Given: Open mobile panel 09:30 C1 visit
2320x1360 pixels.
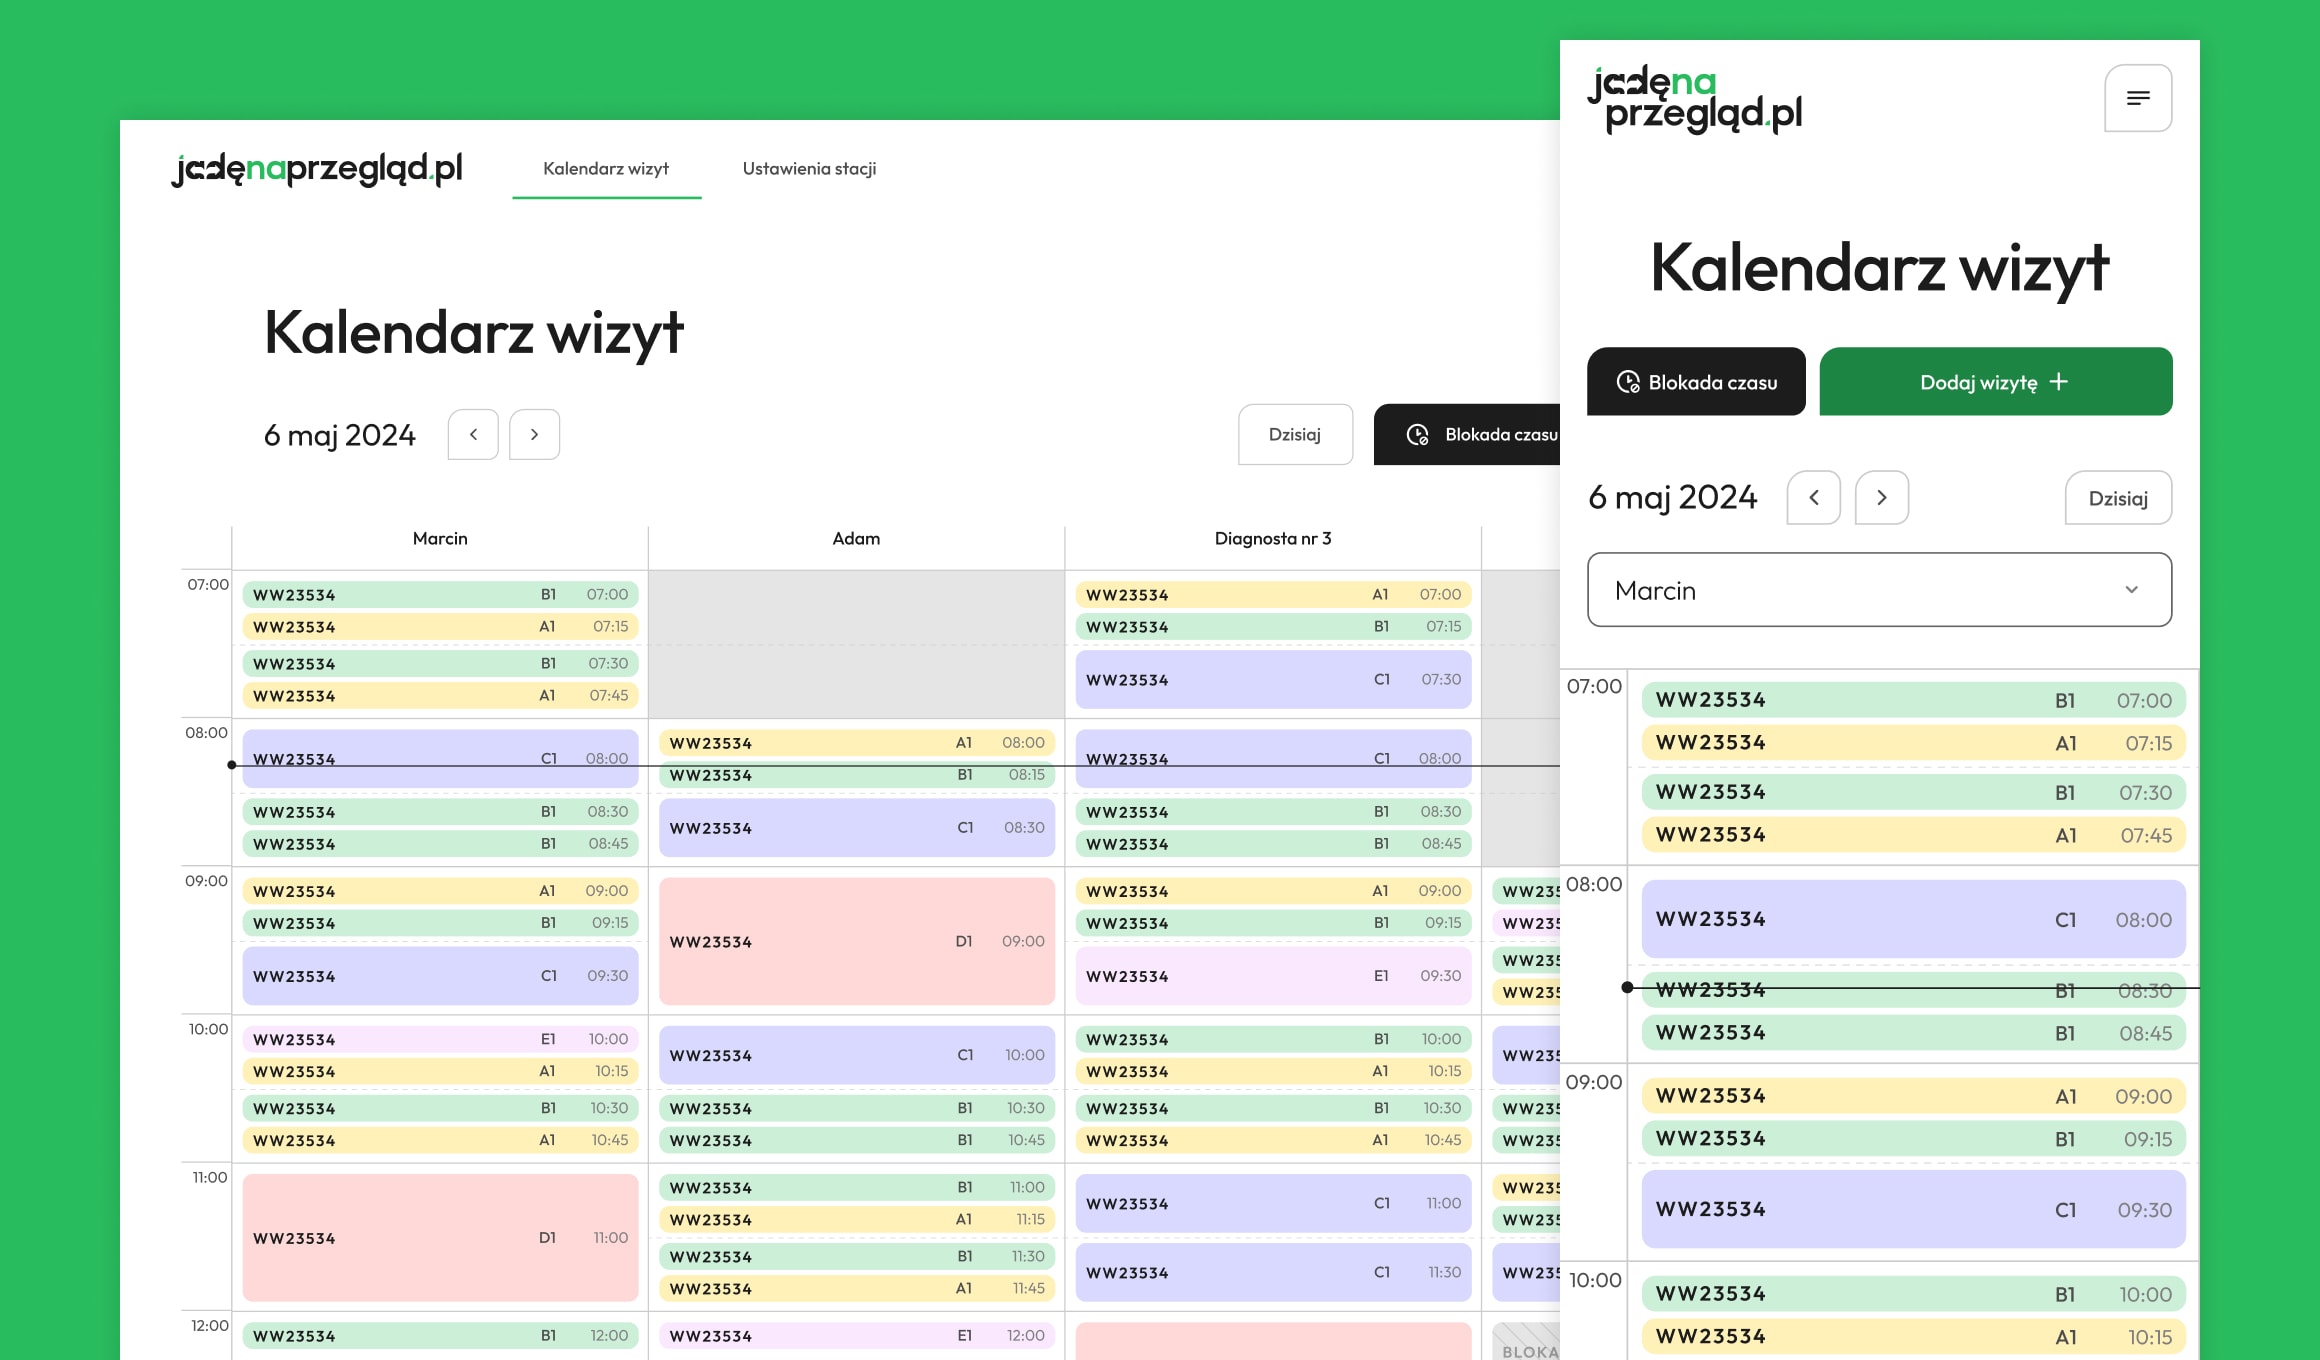Looking at the screenshot, I should click(x=1913, y=1209).
